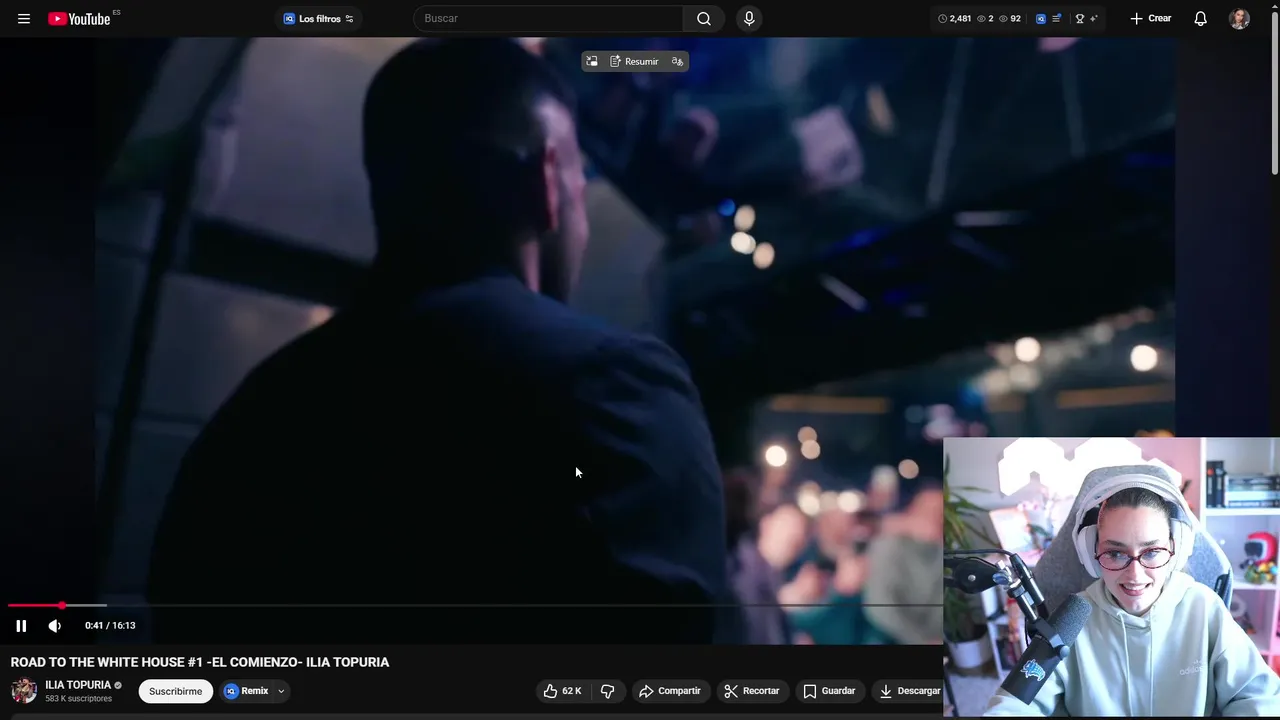This screenshot has width=1280, height=720.
Task: Subscribe with the Suscribirme button
Action: tap(176, 691)
